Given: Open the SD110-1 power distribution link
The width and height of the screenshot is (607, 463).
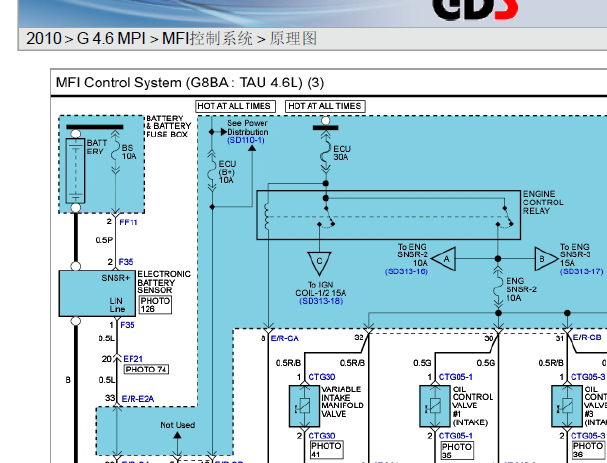Looking at the screenshot, I should [246, 140].
